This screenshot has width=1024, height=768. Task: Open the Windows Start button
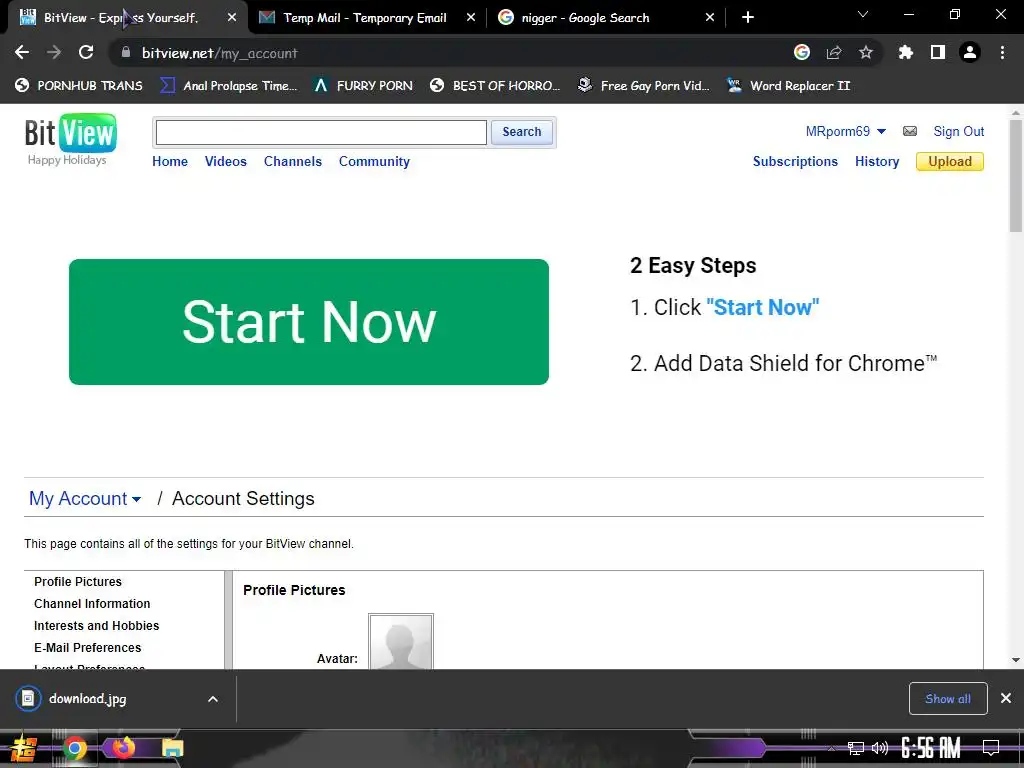24,748
